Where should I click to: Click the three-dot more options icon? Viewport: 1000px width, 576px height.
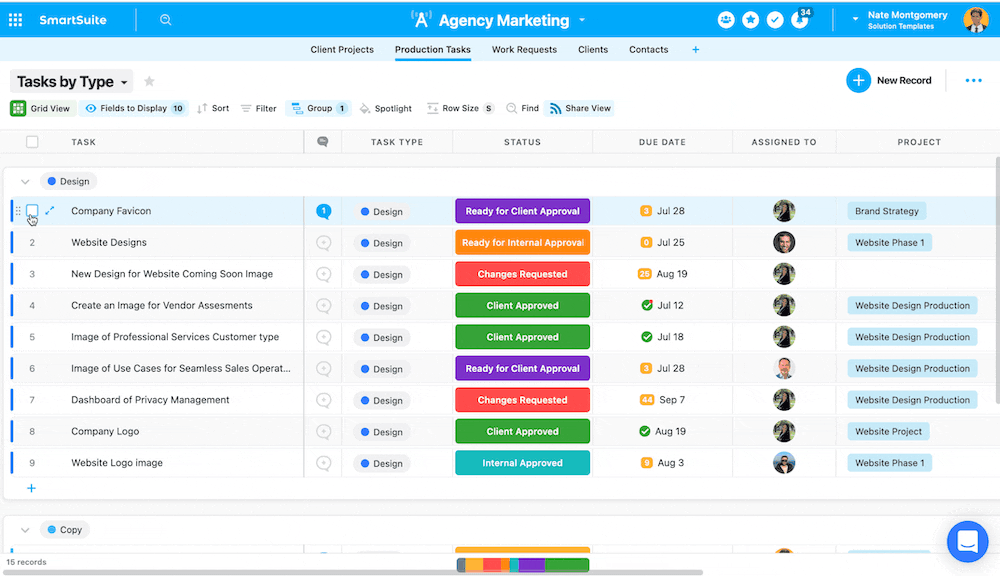[x=973, y=81]
